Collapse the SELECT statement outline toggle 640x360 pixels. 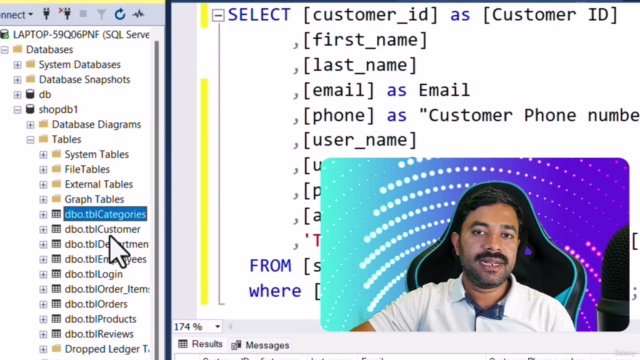pos(218,16)
